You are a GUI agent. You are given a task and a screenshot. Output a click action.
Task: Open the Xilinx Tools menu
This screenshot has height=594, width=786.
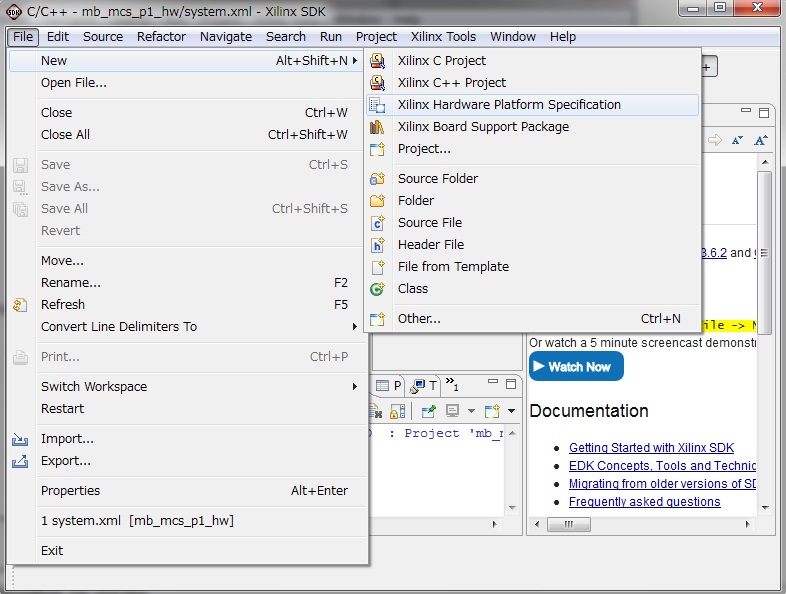click(443, 37)
